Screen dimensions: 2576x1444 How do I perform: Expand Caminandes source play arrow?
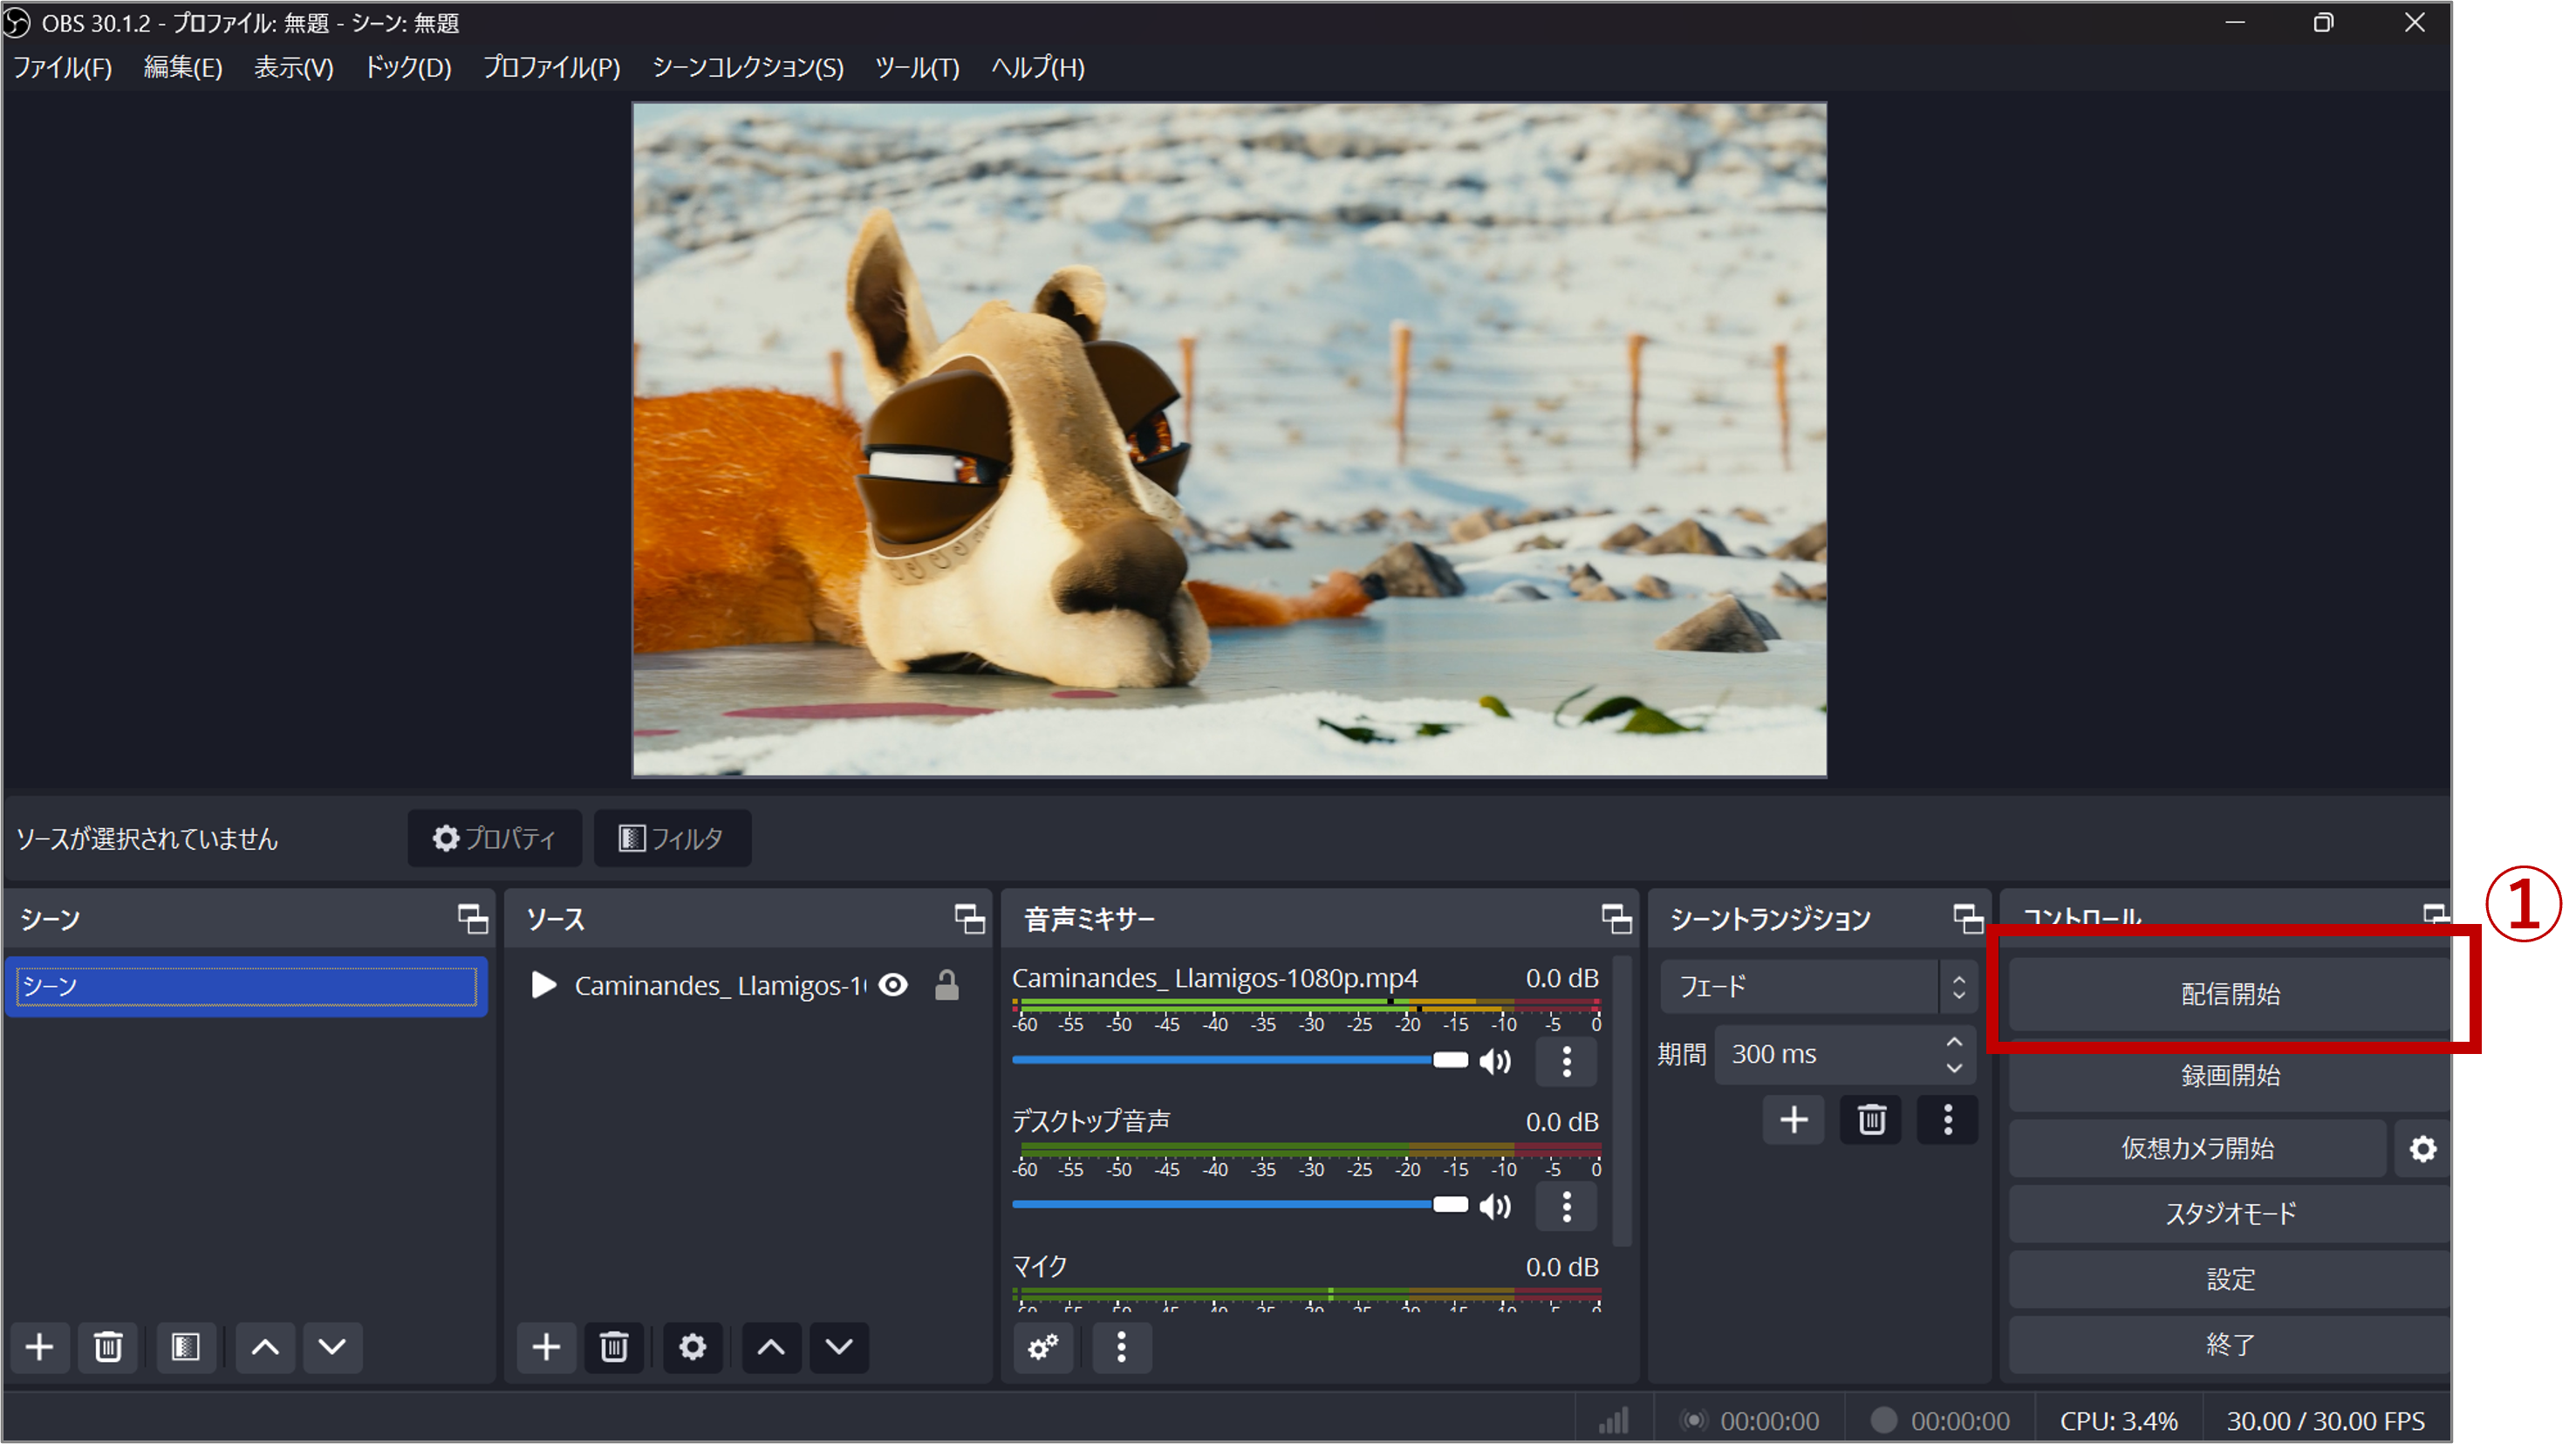543,985
